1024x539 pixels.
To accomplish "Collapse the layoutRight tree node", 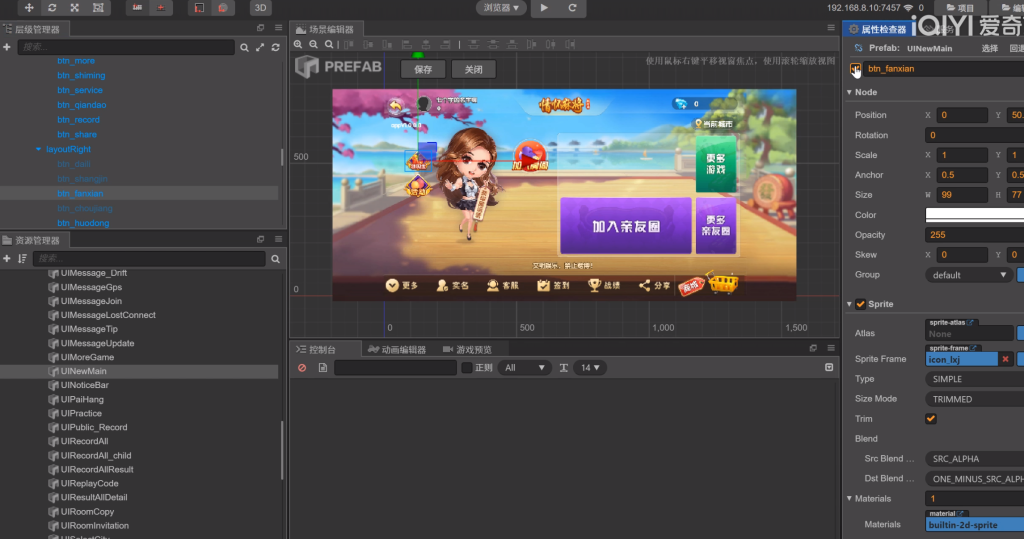I will coord(38,149).
